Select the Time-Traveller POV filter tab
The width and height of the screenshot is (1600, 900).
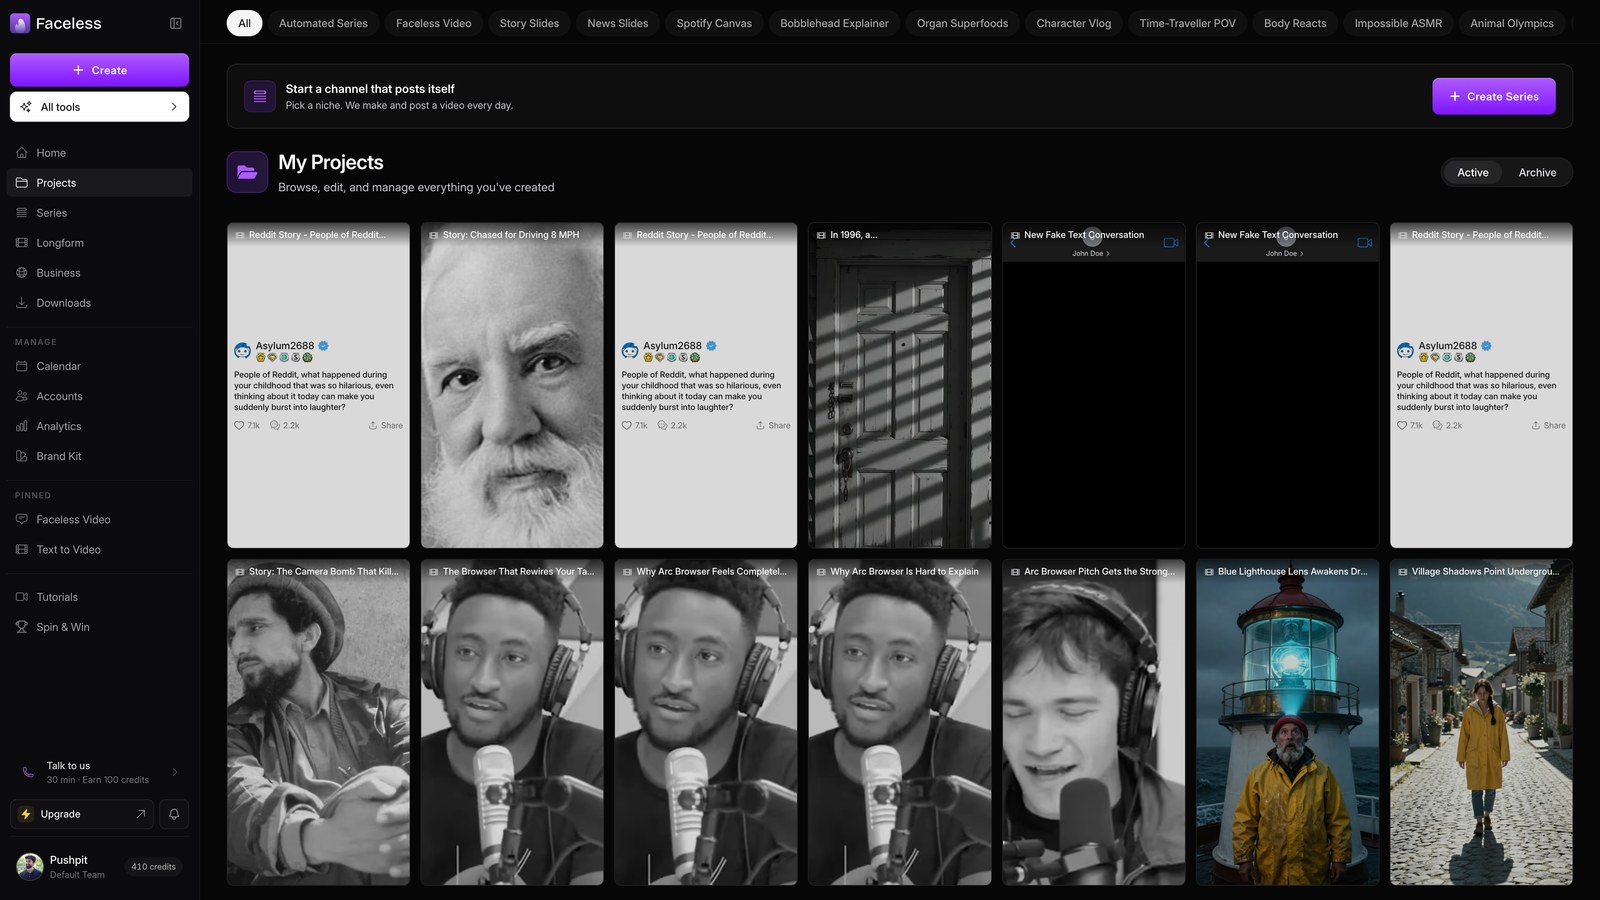pos(1187,23)
